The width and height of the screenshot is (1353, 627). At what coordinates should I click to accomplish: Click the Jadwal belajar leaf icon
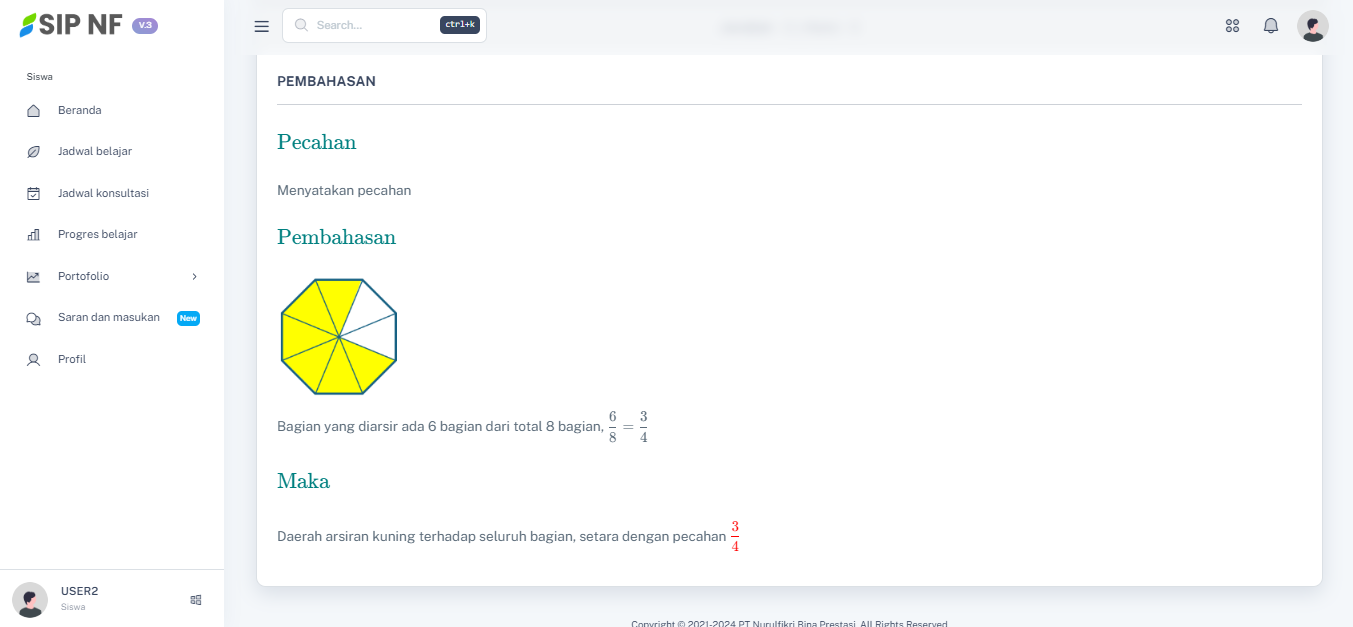[33, 152]
